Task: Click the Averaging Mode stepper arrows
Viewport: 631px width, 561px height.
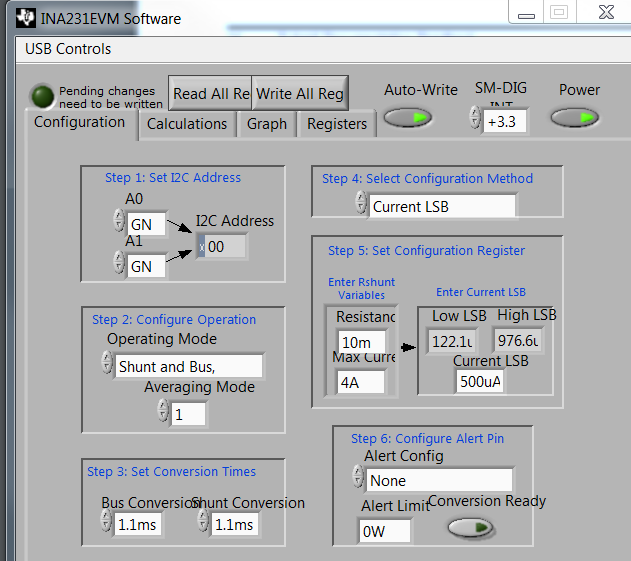Action: (x=163, y=410)
